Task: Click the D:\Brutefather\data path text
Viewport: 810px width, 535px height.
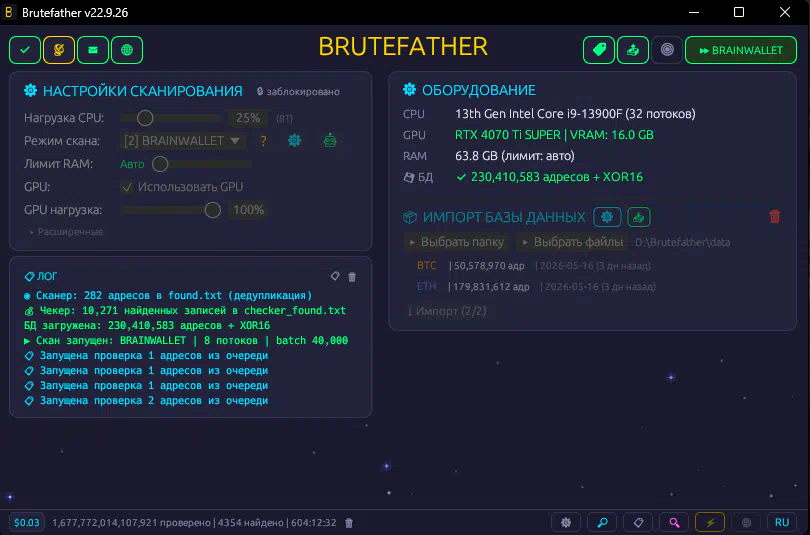Action: click(682, 243)
